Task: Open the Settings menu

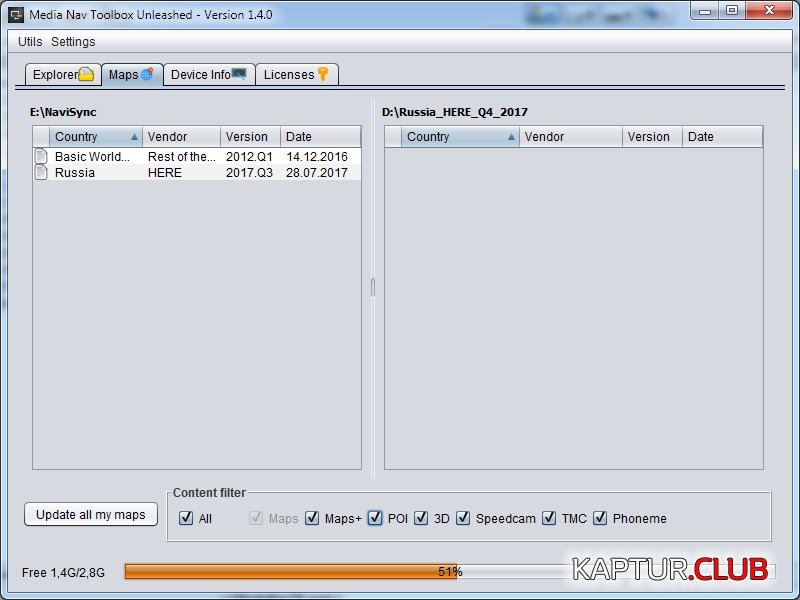Action: tap(73, 42)
